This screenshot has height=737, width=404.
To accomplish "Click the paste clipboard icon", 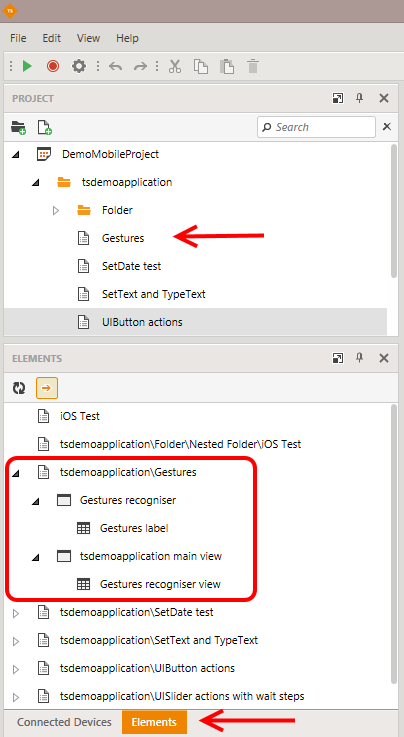I will pos(227,66).
